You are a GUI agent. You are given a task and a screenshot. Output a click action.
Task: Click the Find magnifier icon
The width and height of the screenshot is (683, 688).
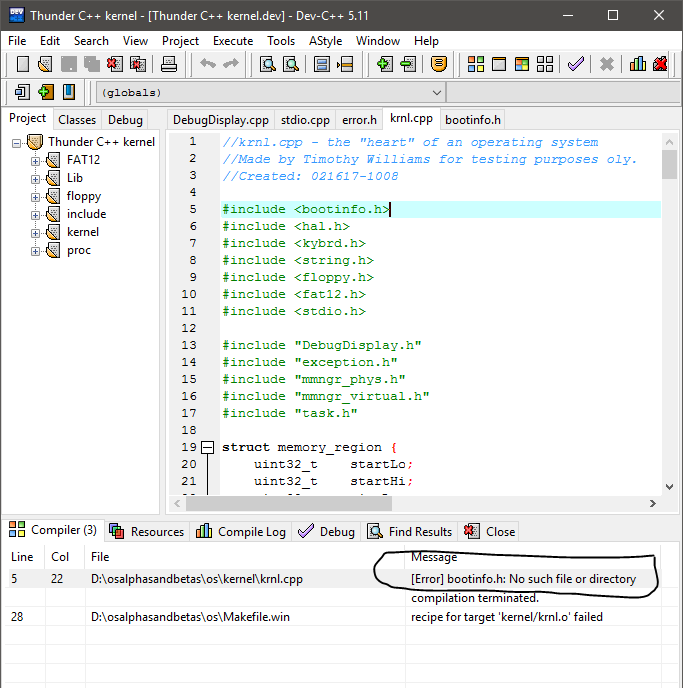click(268, 64)
